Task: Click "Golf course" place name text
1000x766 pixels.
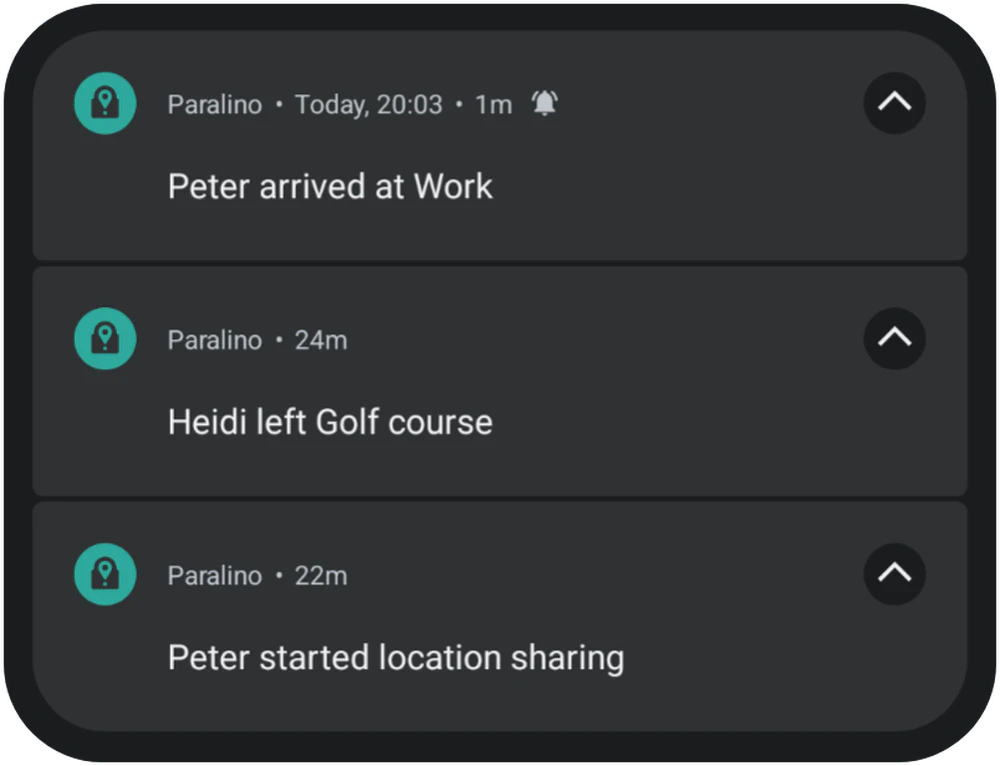Action: (x=404, y=422)
